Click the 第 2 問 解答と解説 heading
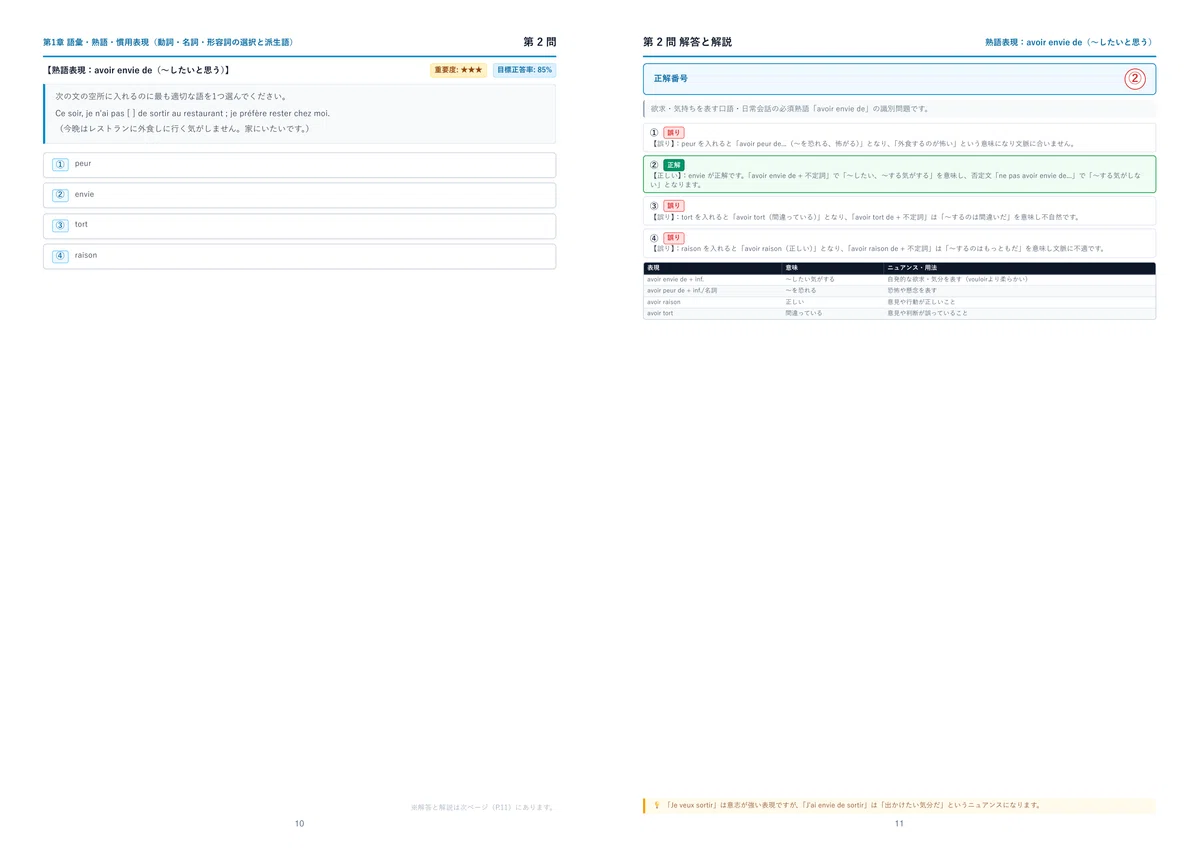This screenshot has width=1200, height=848. coord(687,42)
